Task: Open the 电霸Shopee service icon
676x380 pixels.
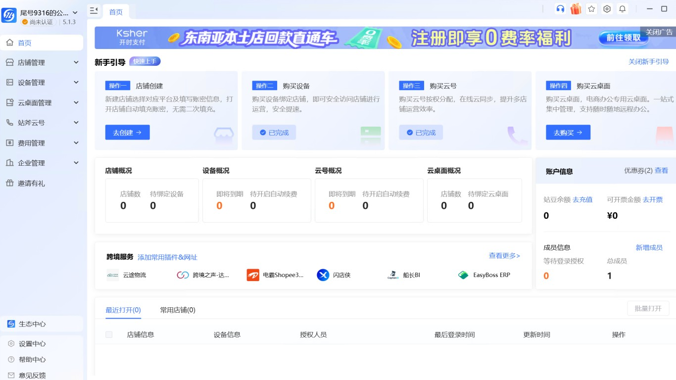Action: (253, 275)
